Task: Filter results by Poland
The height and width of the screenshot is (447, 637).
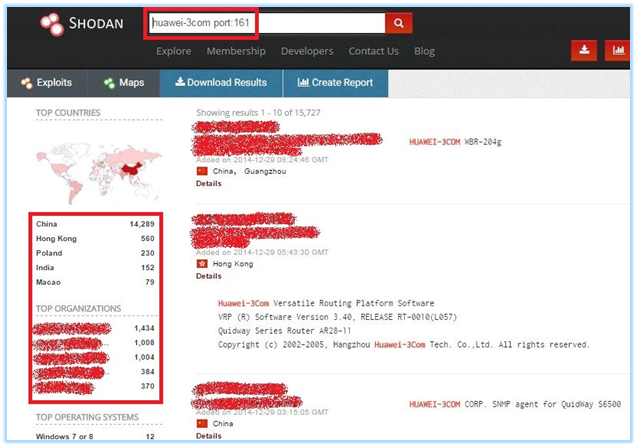Action: coord(95,253)
